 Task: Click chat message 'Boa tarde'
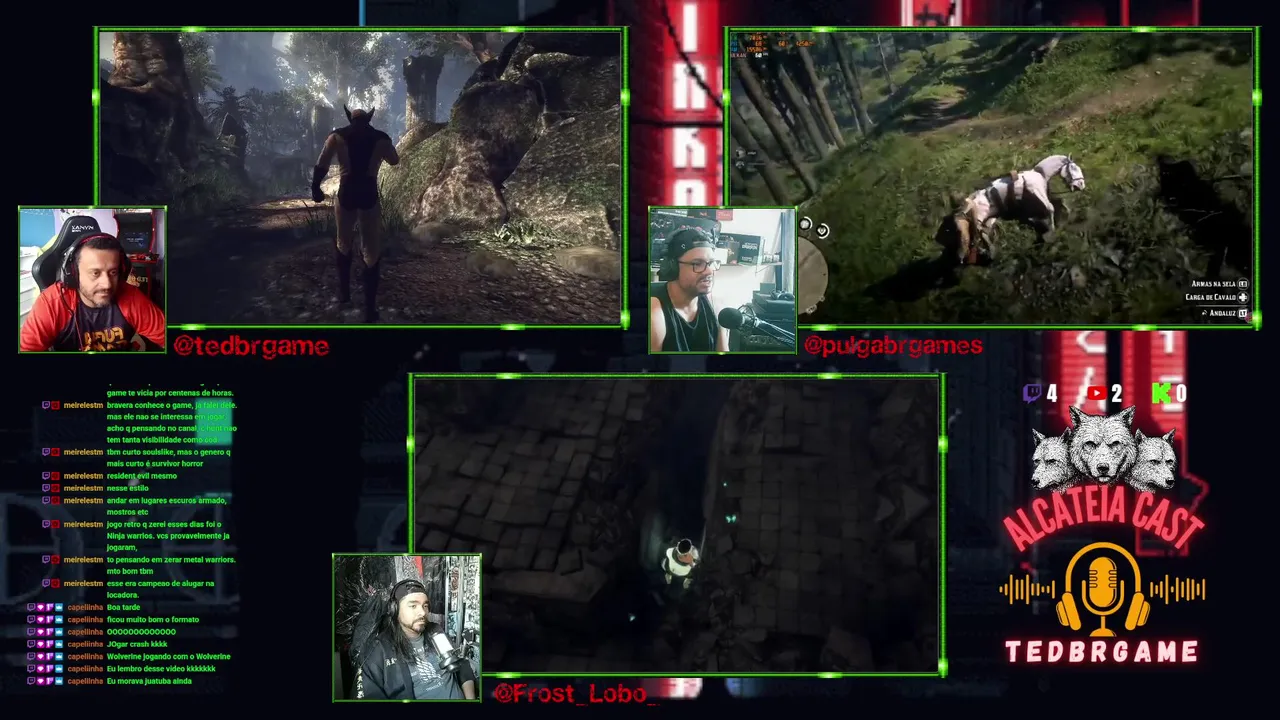point(123,608)
